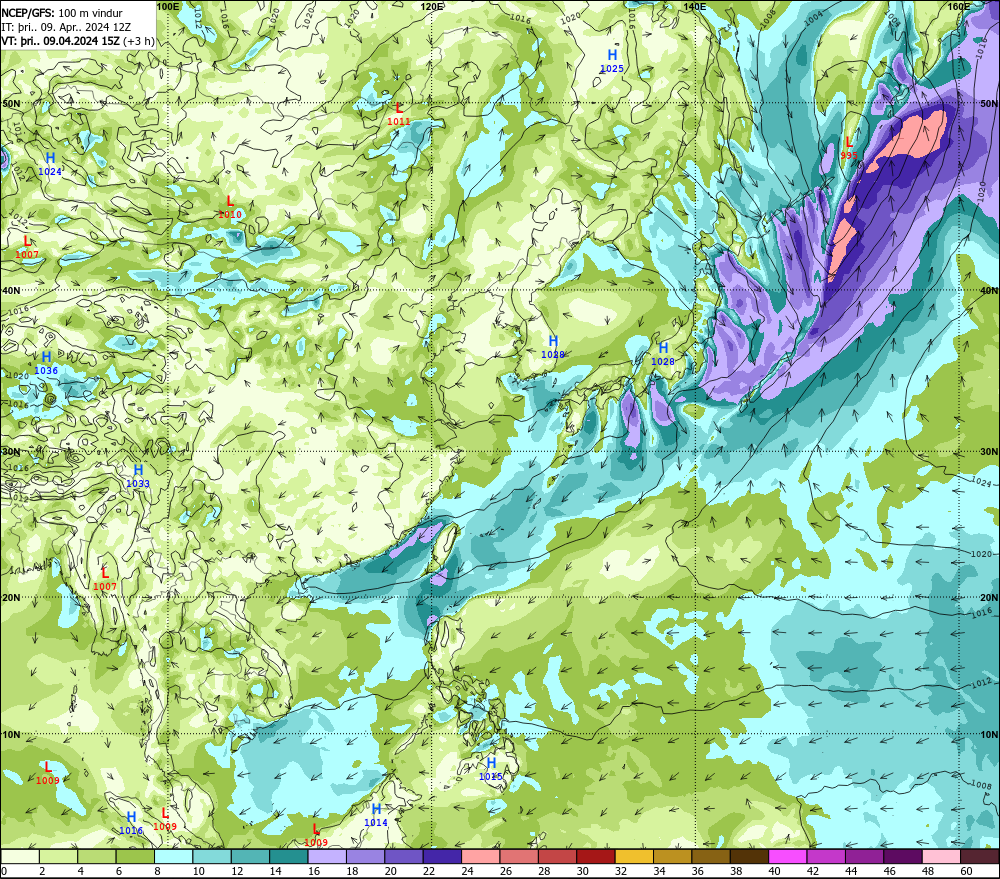Click the dark purple legend swatch between 44 and 46
This screenshot has height=879, width=1000.
[x=864, y=856]
